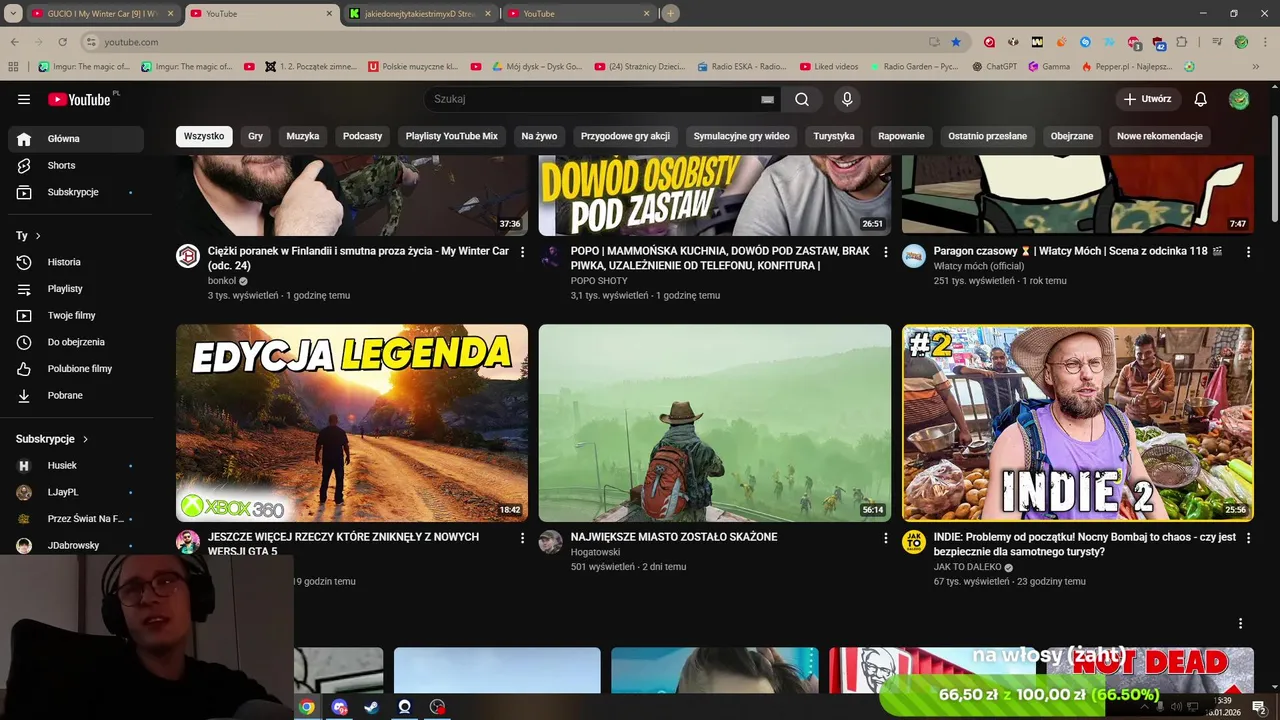Select Ostatnio przesłane chip
Viewport: 1280px width, 720px height.
(x=987, y=136)
